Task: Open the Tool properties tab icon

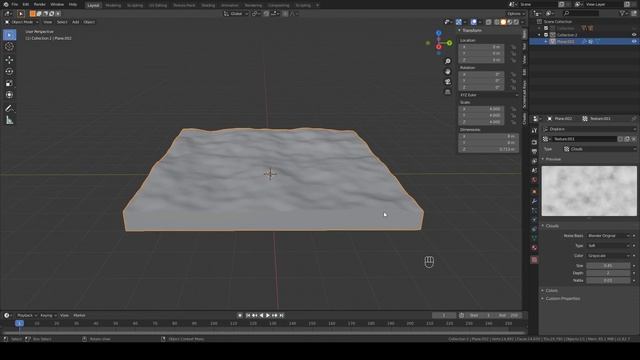Action: [x=534, y=131]
